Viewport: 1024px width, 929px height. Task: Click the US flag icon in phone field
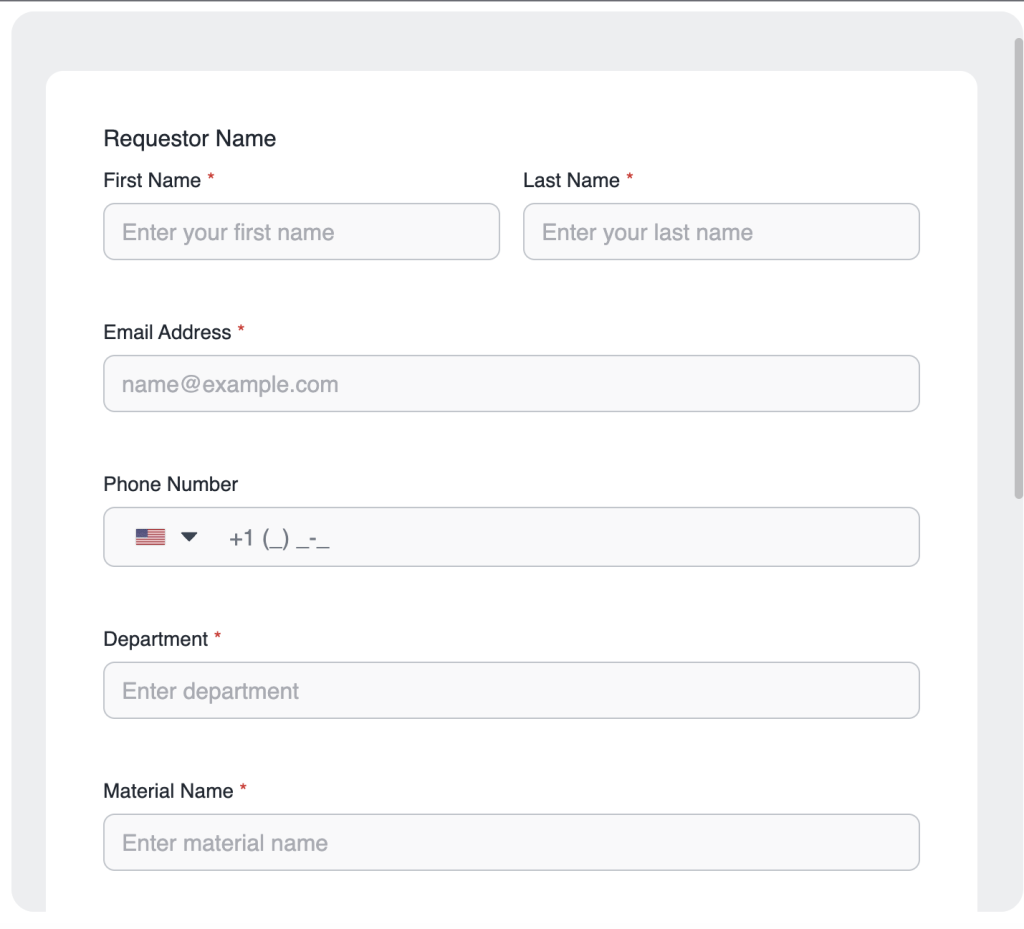tap(150, 536)
